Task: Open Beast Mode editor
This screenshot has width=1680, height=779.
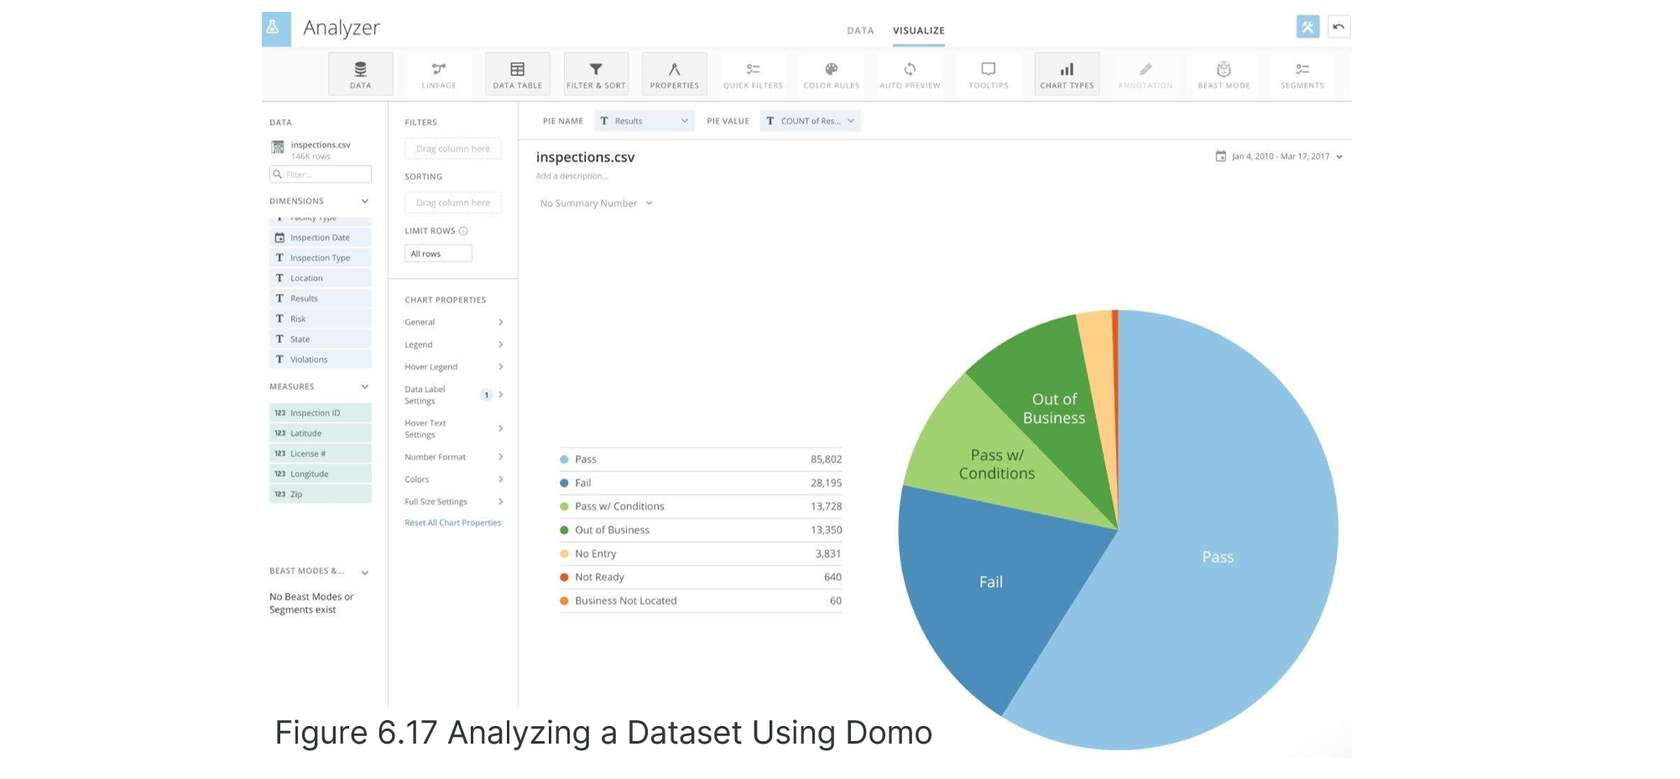Action: (x=1224, y=74)
